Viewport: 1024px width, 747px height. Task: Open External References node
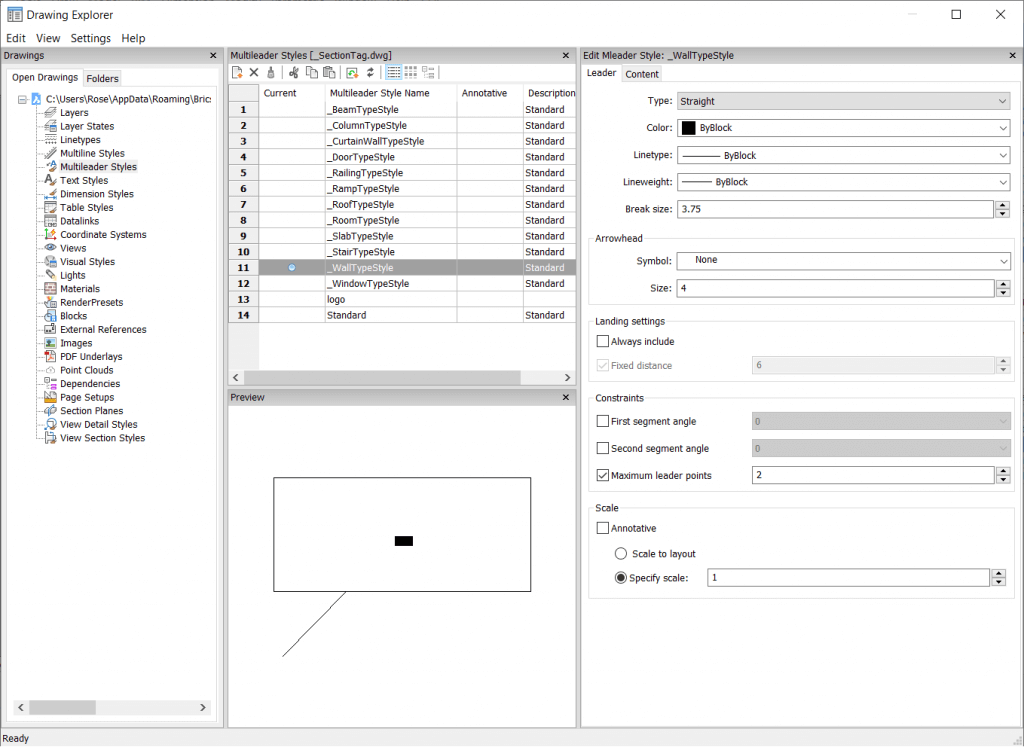pos(103,330)
